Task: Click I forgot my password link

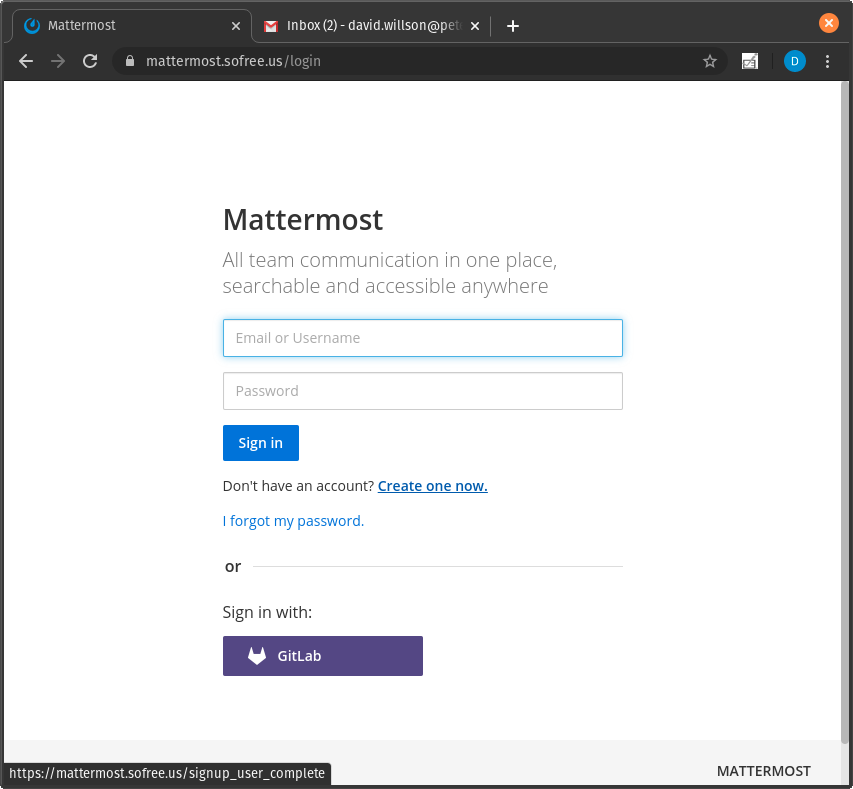Action: pyautogui.click(x=293, y=521)
